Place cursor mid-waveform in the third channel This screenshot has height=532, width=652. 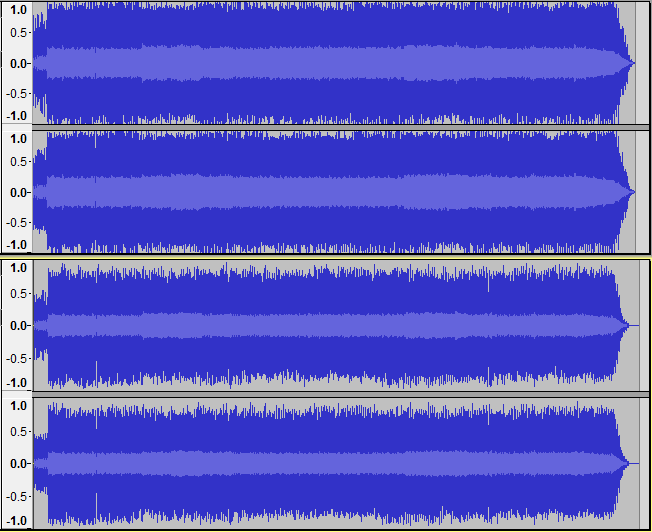(330, 325)
